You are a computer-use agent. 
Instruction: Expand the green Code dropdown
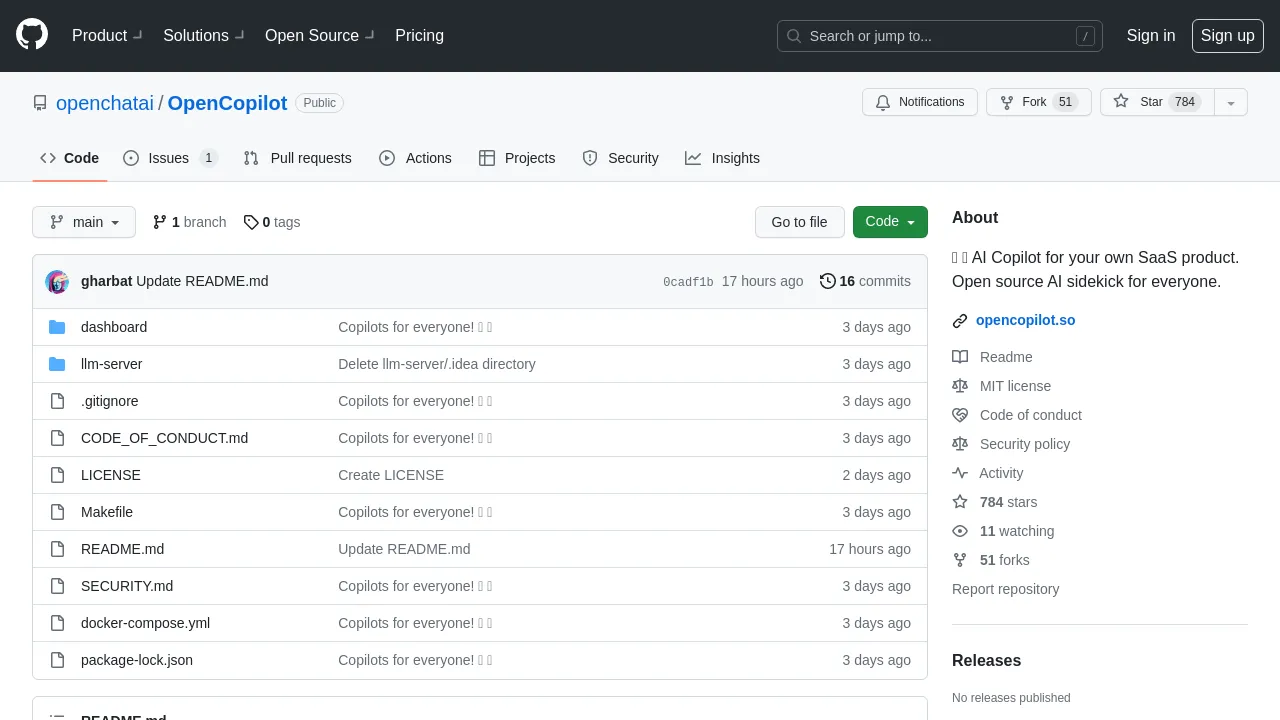(890, 222)
